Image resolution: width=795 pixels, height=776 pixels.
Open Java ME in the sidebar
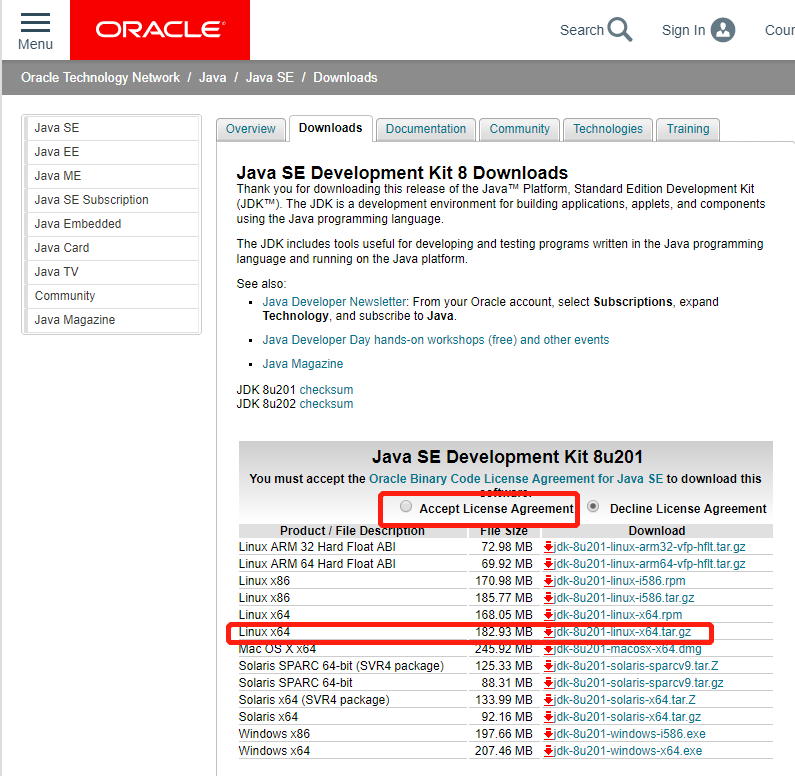(112, 176)
